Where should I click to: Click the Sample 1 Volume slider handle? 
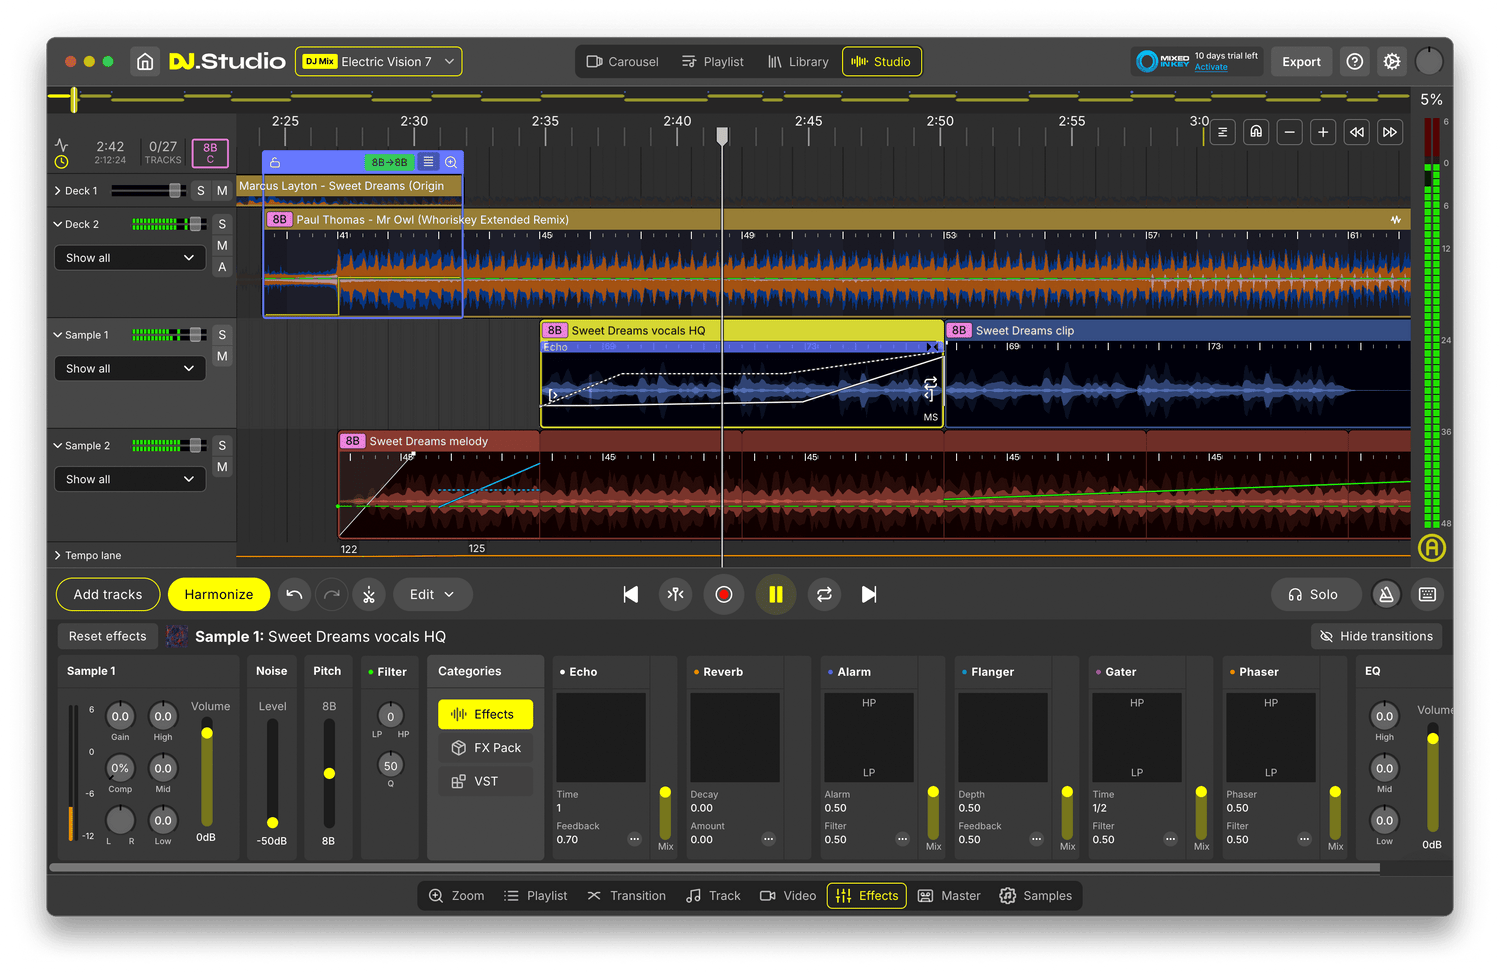point(207,734)
